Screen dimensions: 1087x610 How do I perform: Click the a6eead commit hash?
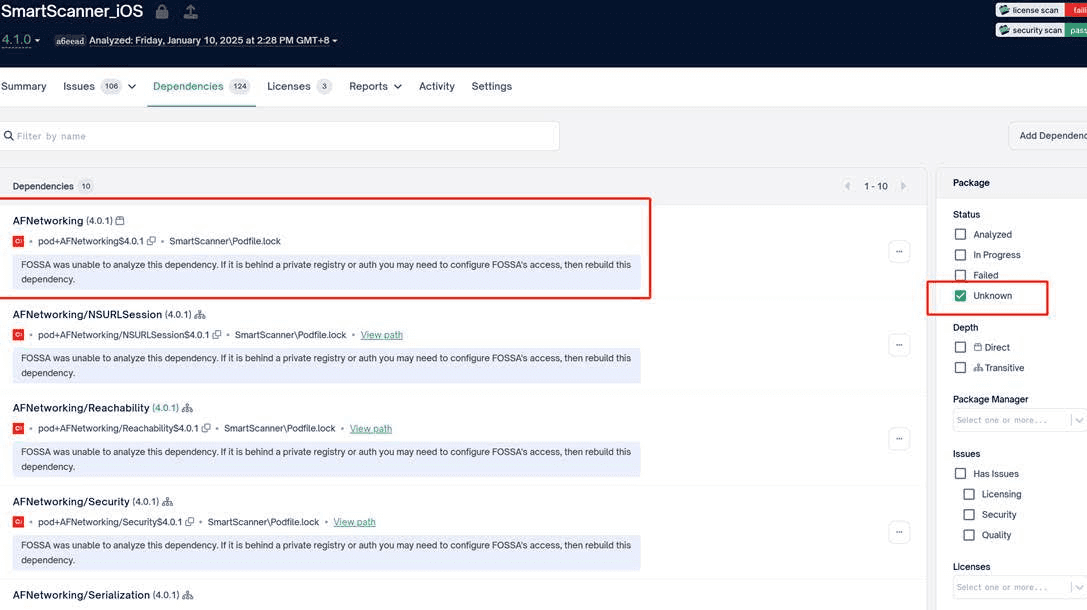click(70, 41)
